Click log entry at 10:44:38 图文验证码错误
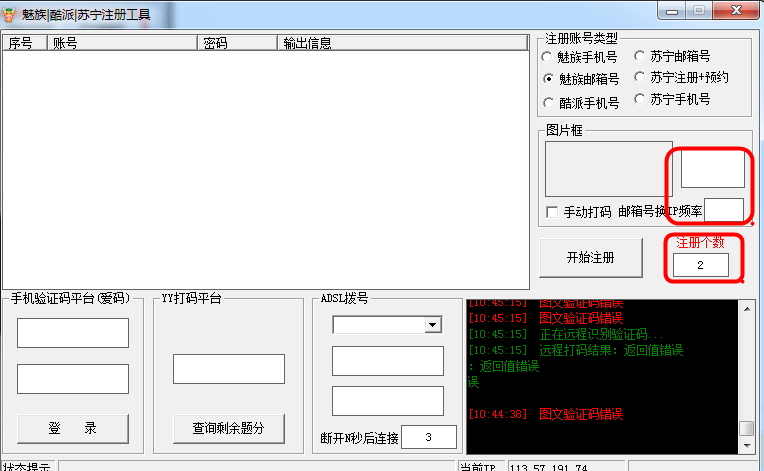Screen dimensions: 764x471 point(546,414)
